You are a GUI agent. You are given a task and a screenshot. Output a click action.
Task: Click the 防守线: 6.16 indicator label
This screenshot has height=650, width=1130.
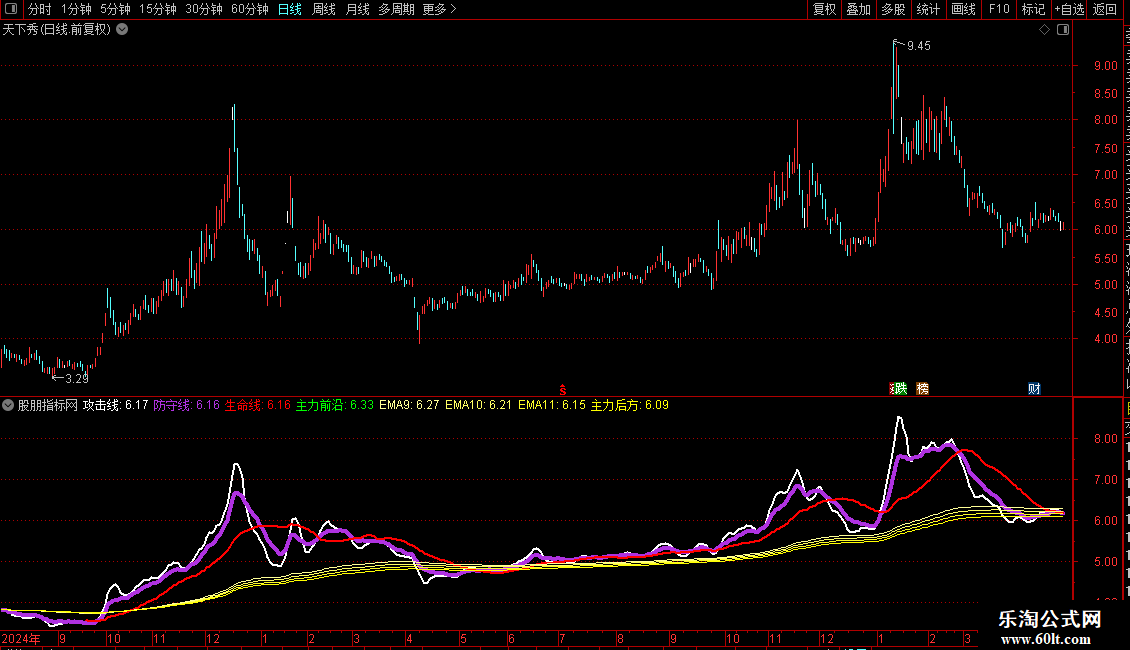[187, 405]
